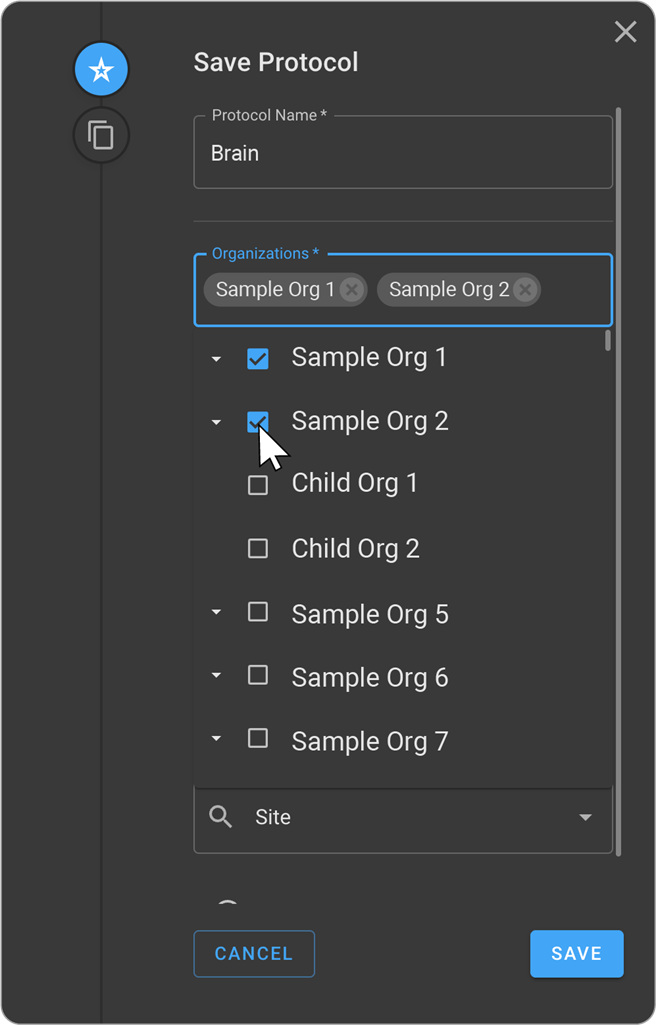This screenshot has width=656, height=1025.
Task: Collapse the Sample Org 2 tree node
Action: pos(216,423)
